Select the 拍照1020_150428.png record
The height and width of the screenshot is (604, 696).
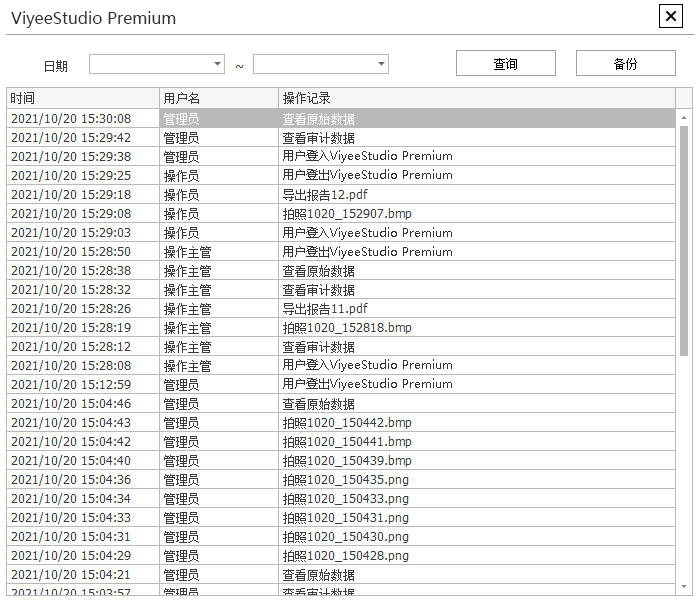(345, 556)
